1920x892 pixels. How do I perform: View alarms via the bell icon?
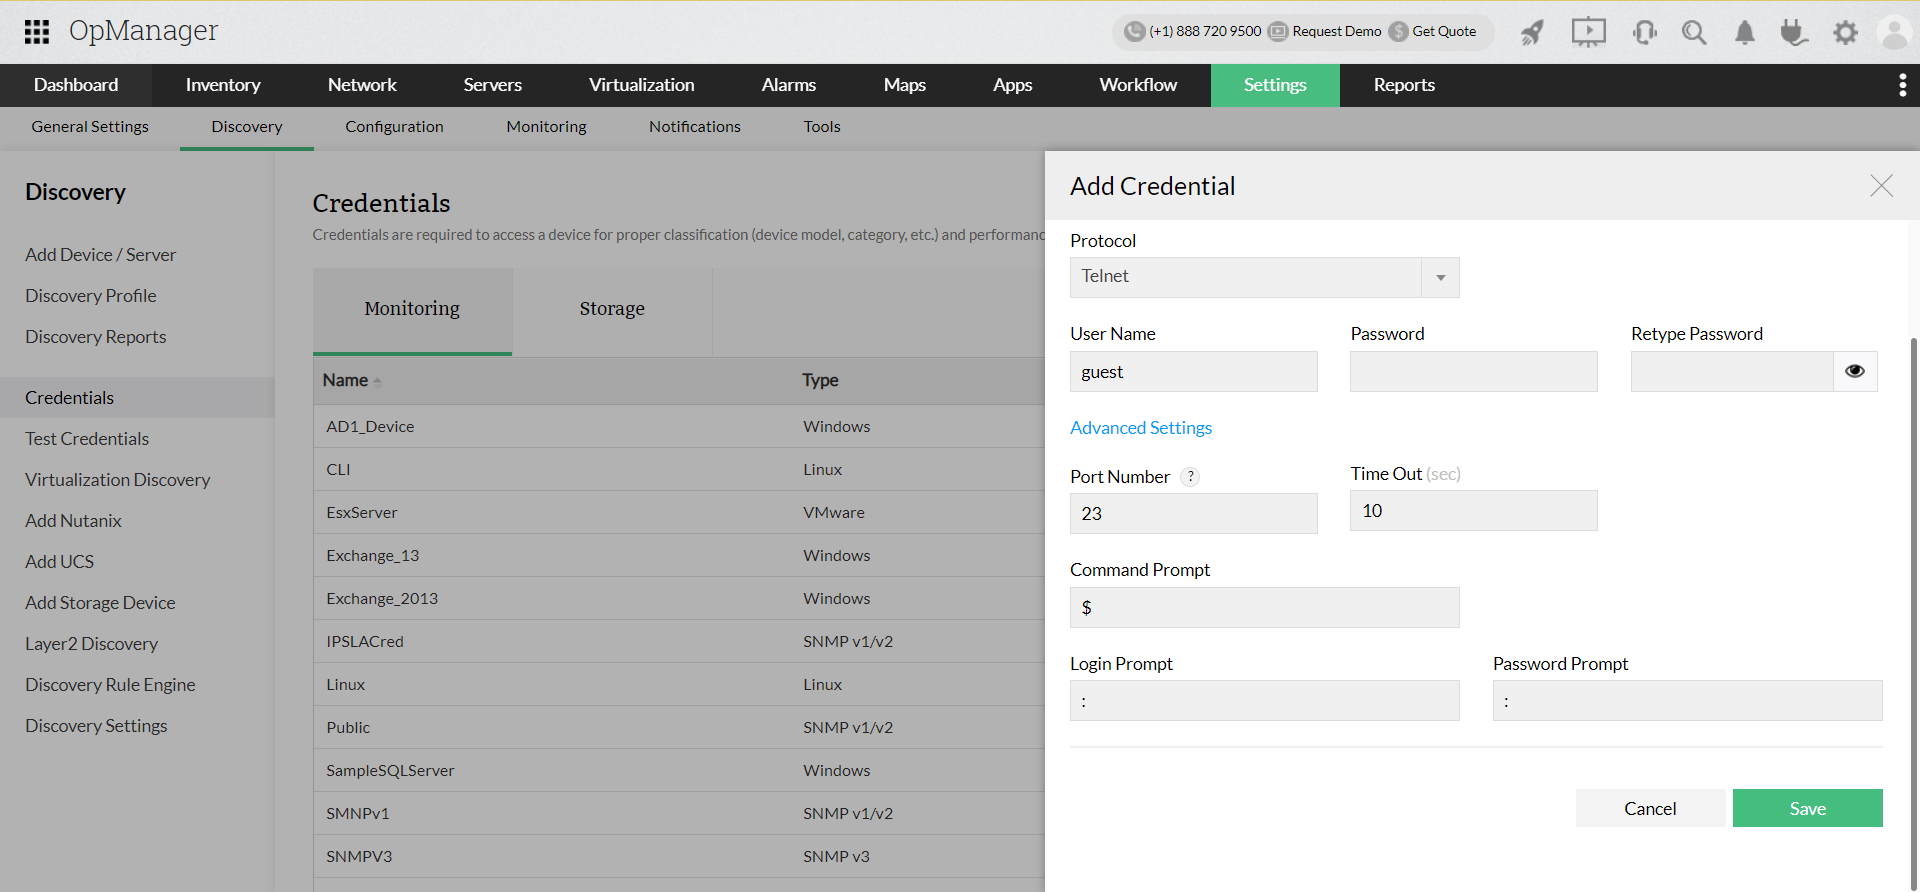coord(1745,33)
